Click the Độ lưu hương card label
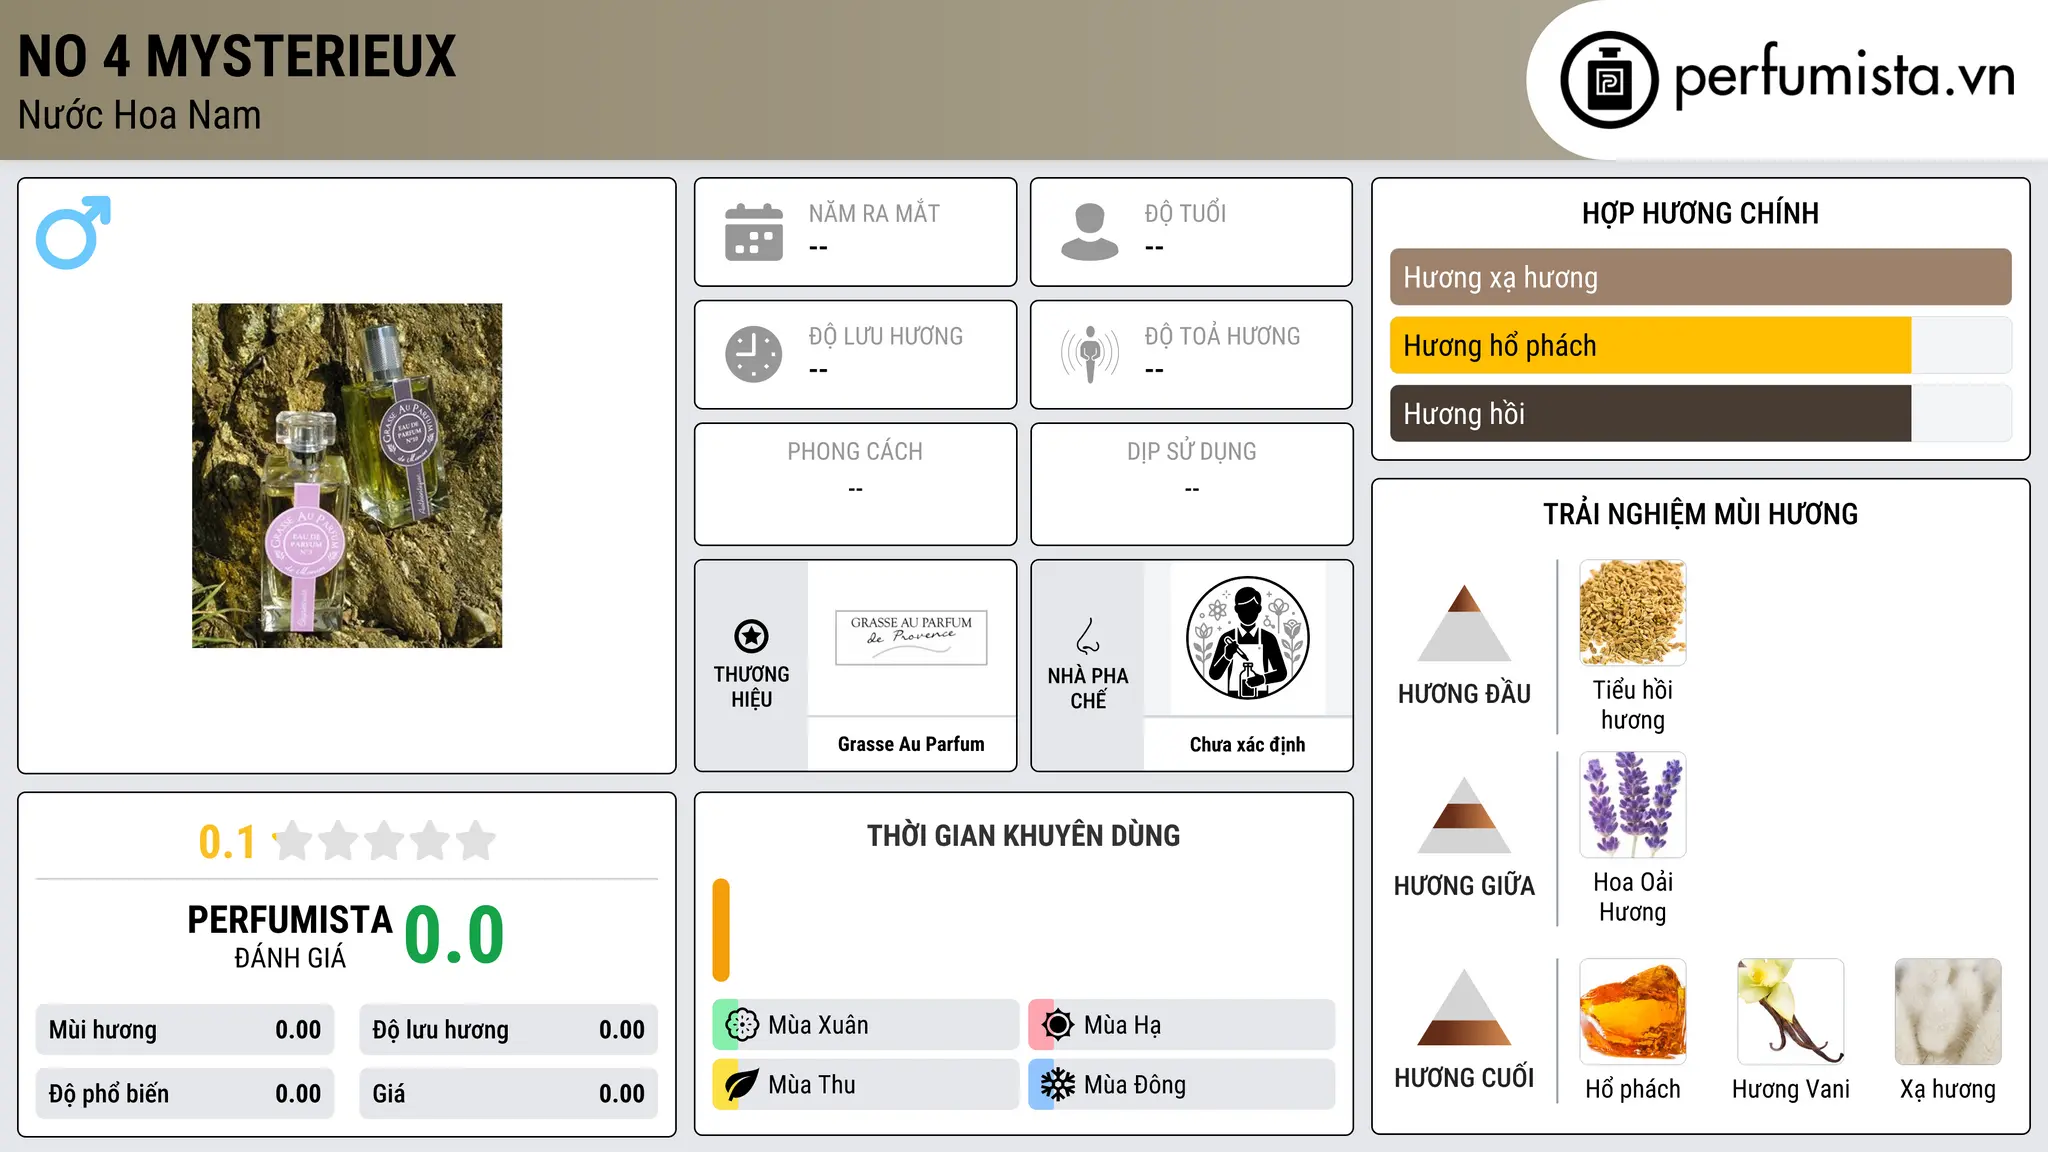Viewport: 2048px width, 1152px height. pyautogui.click(x=886, y=336)
